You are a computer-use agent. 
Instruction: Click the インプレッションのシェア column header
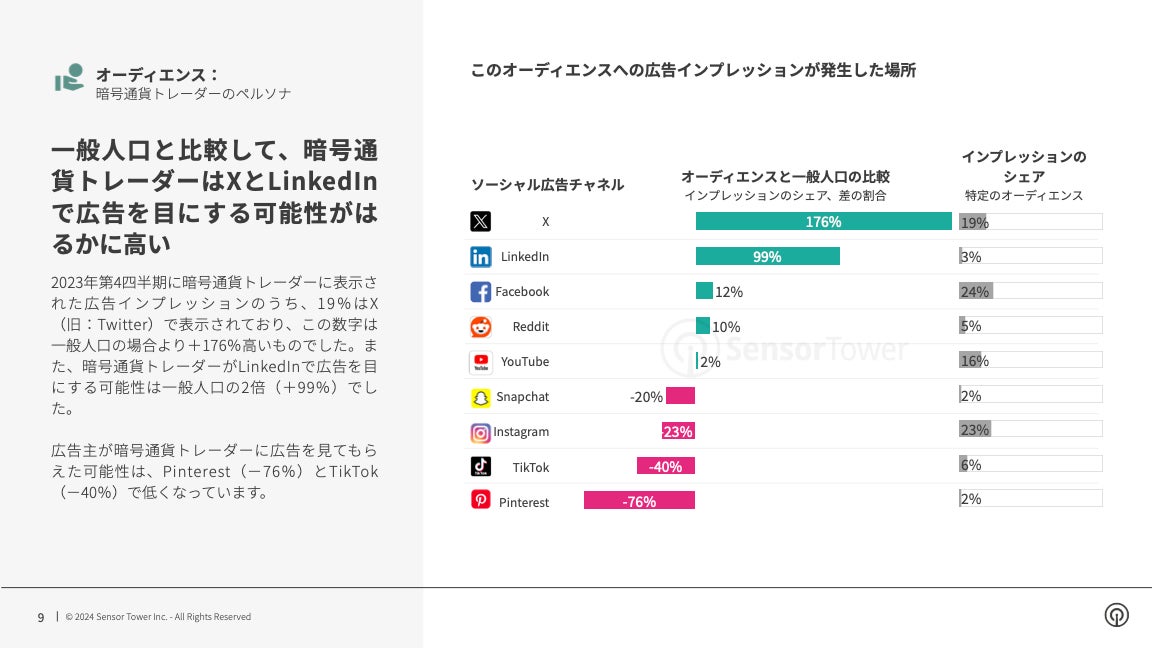pos(1023,167)
